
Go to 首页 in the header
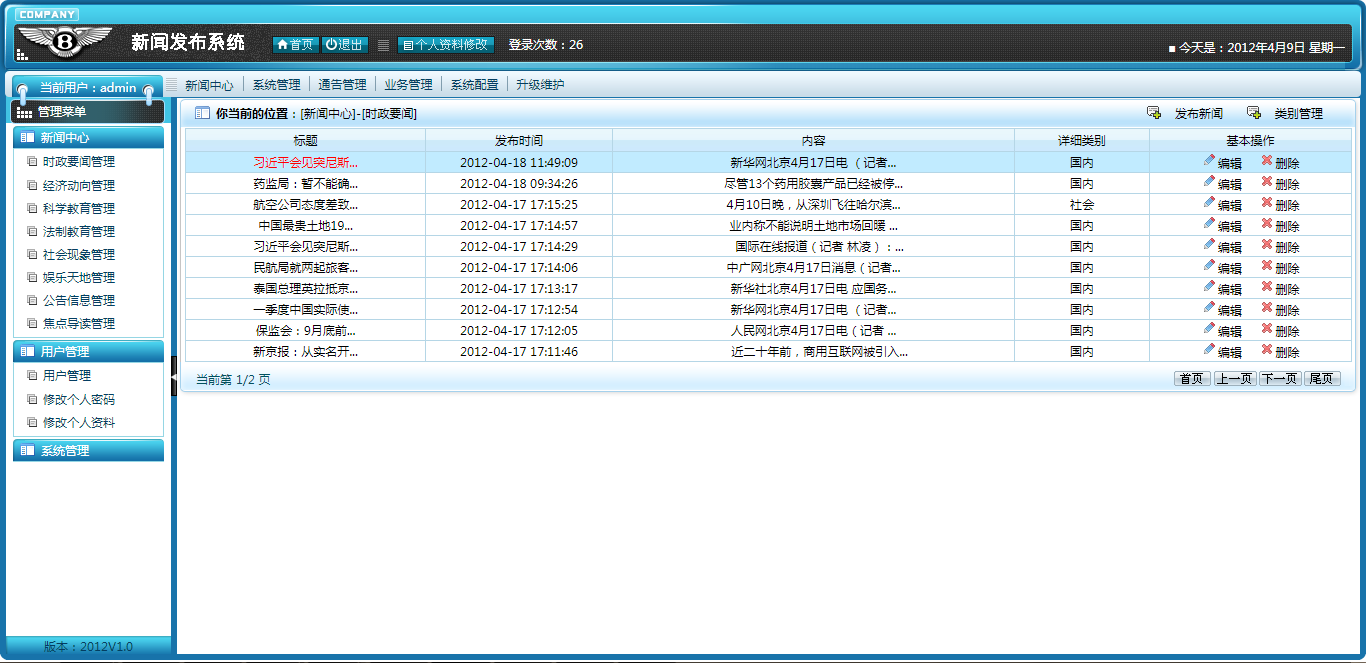(x=295, y=45)
